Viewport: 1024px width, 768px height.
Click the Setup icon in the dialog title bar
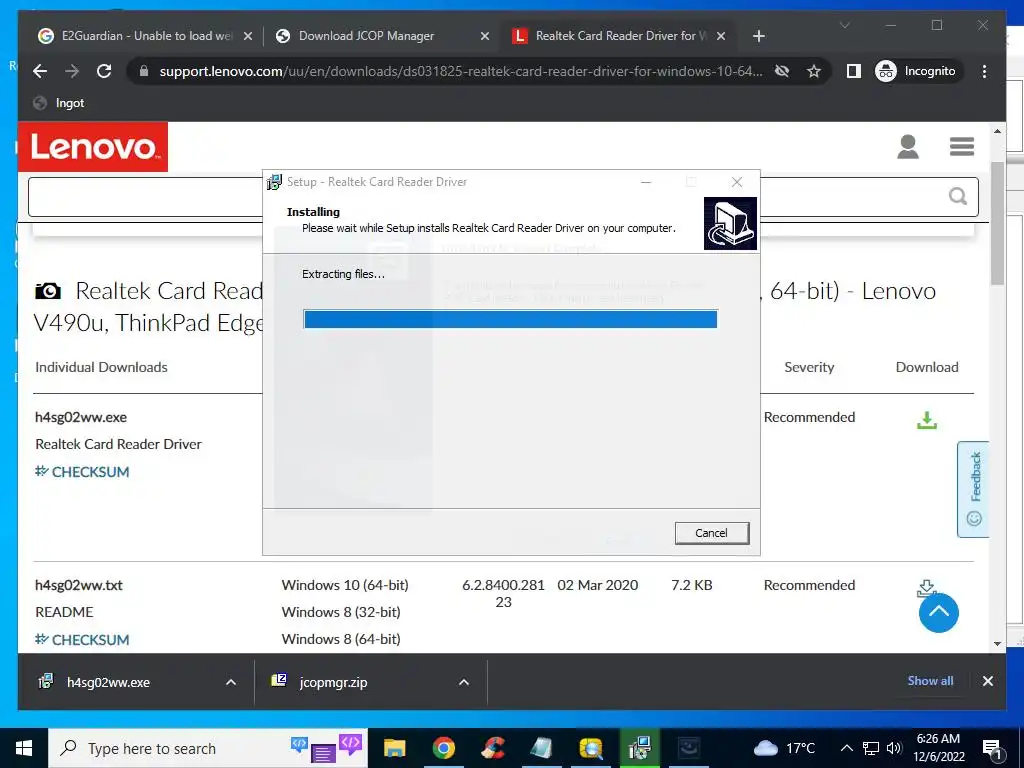pos(274,182)
